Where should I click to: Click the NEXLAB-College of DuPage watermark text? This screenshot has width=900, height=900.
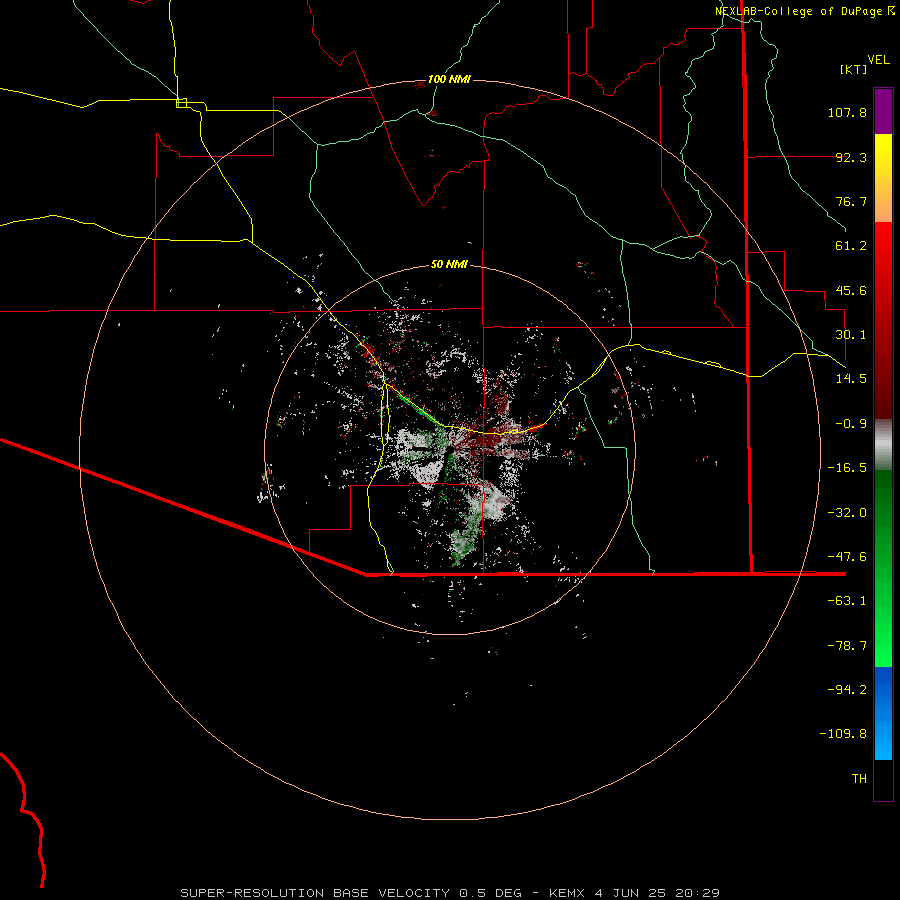pos(805,11)
